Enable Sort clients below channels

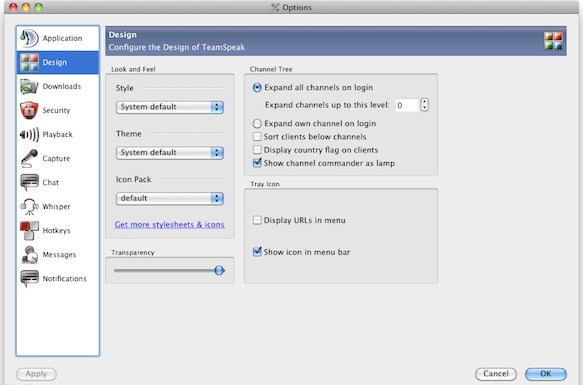click(257, 137)
